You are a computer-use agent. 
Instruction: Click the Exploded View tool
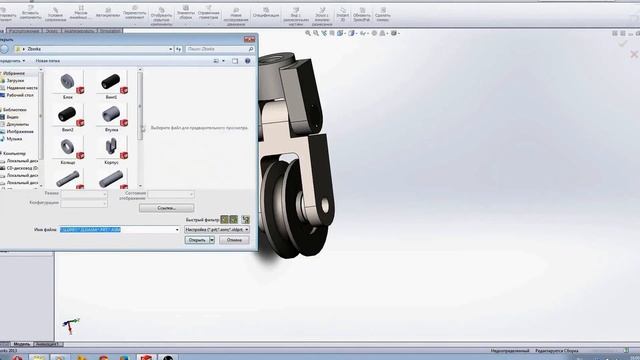(x=296, y=16)
